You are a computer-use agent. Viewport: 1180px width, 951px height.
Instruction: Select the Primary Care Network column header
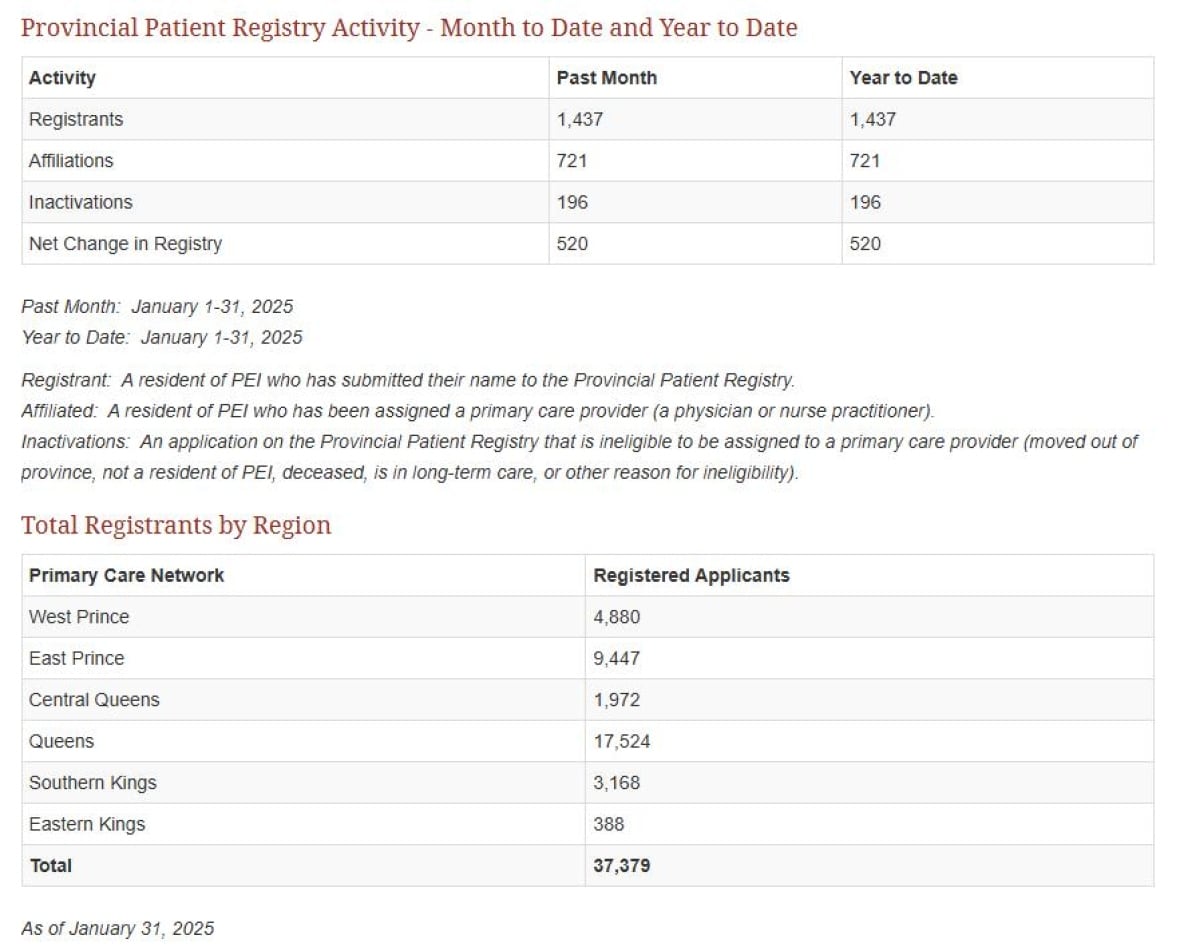[126, 576]
